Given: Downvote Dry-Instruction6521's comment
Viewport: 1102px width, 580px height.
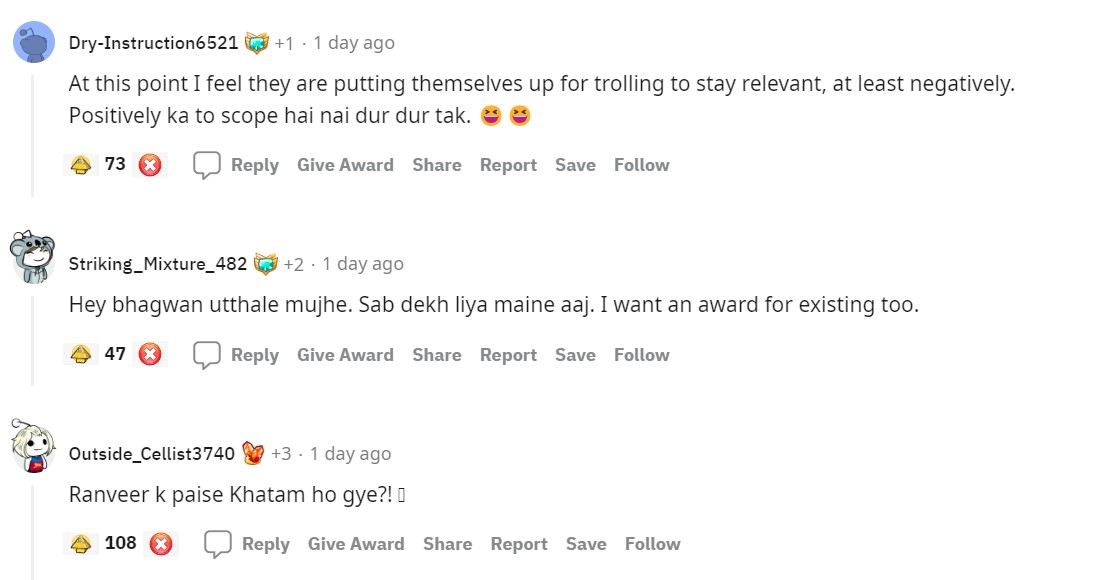Looking at the screenshot, I should point(150,165).
